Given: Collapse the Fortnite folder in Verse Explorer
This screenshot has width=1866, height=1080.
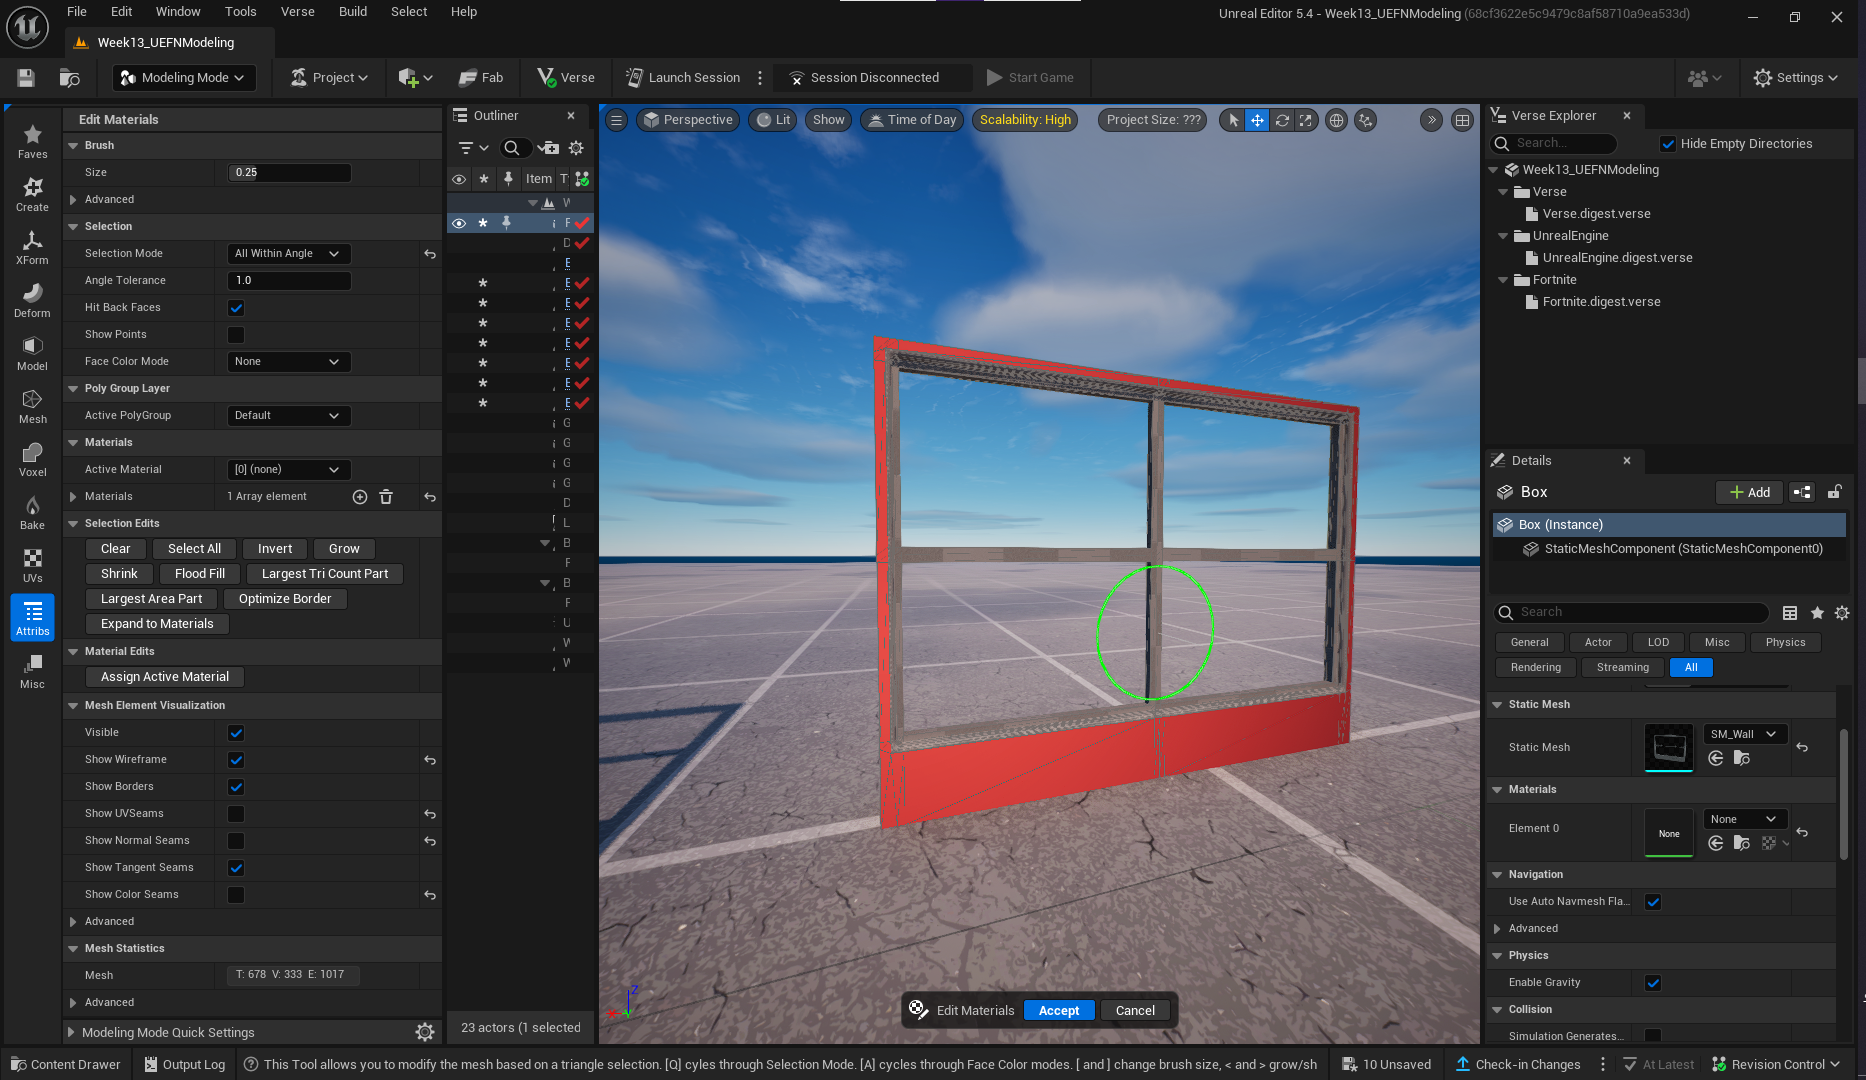Looking at the screenshot, I should pos(1503,280).
